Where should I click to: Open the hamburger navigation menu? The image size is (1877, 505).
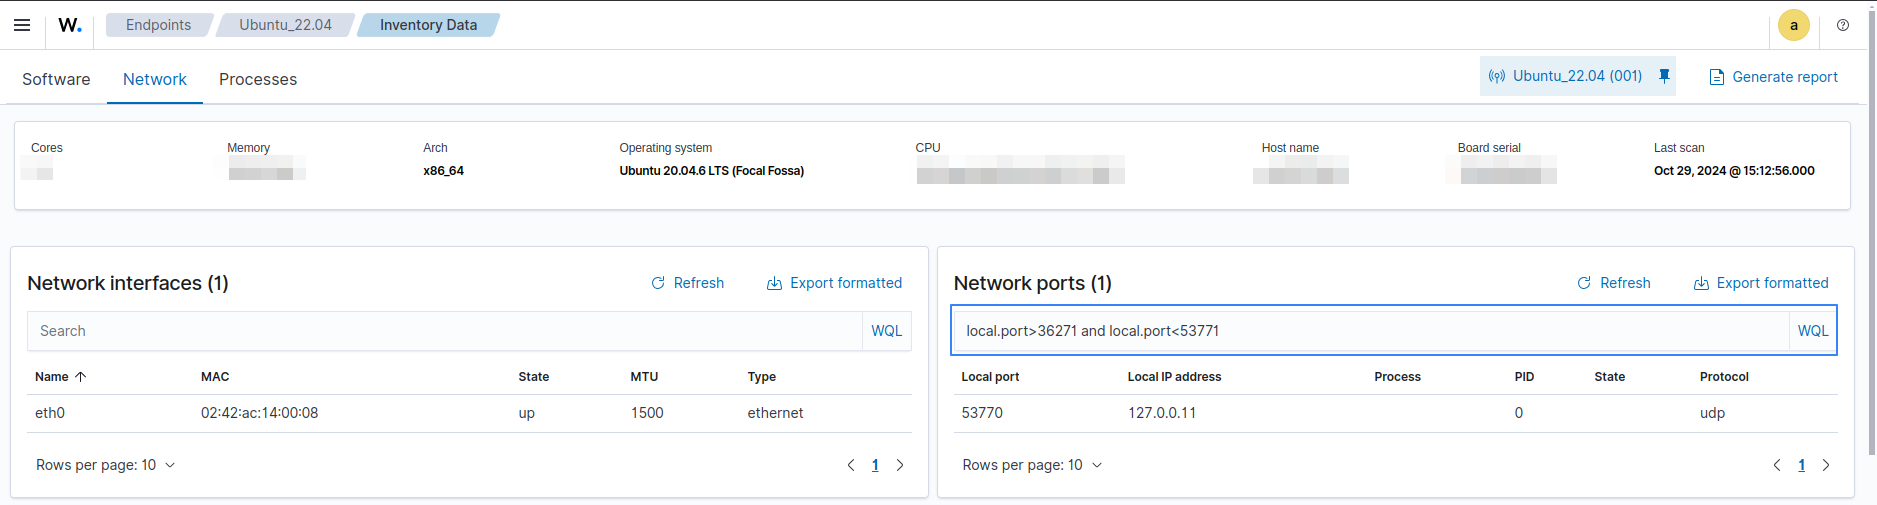tap(22, 25)
